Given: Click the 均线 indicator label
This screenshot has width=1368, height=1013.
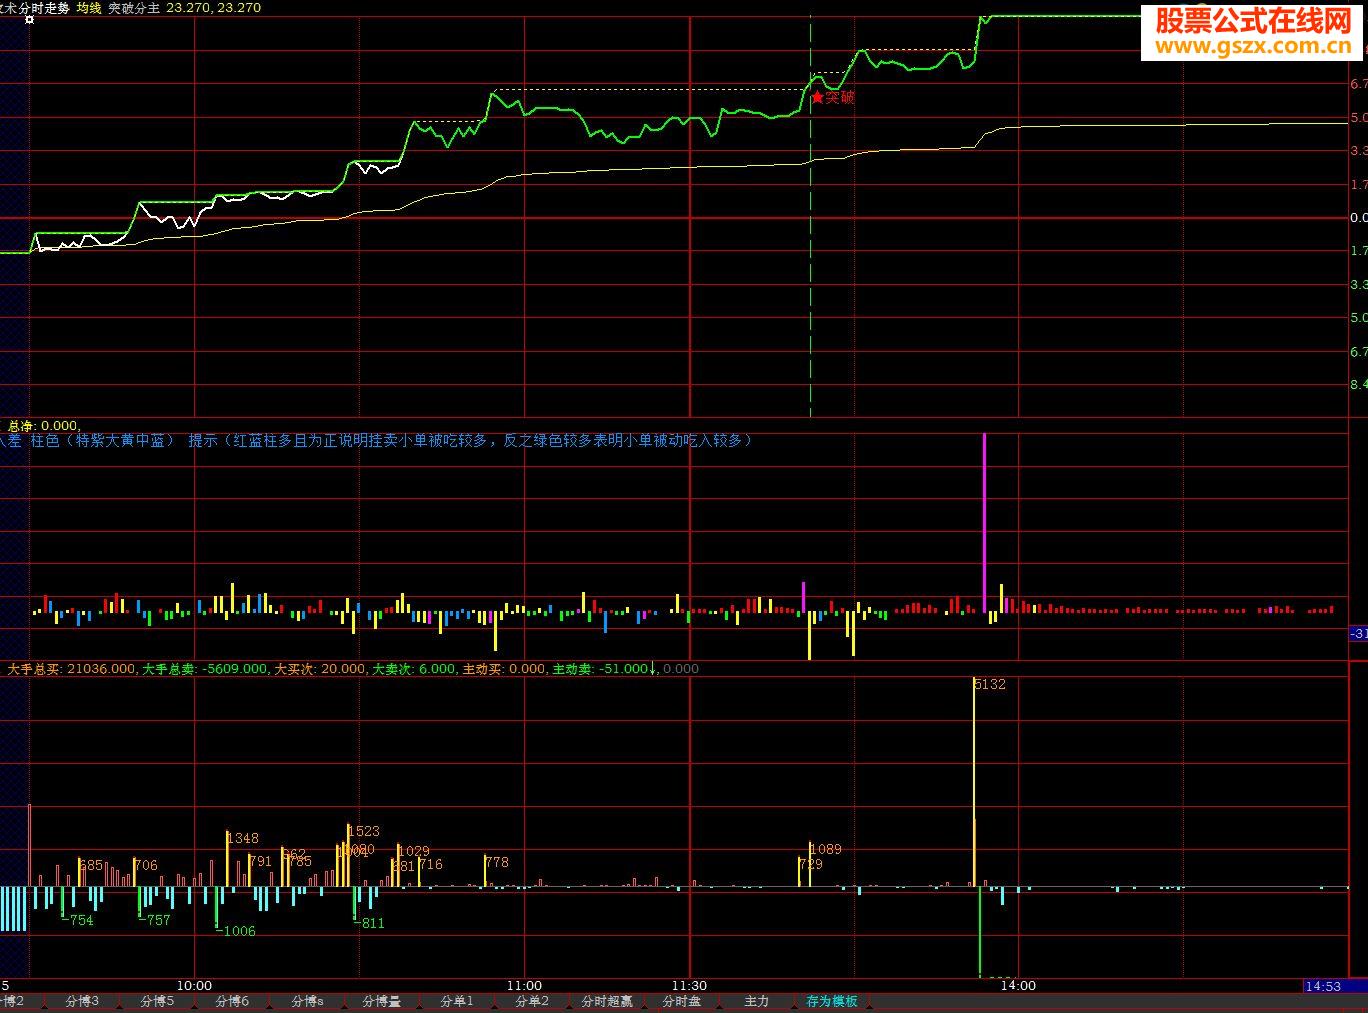Looking at the screenshot, I should [89, 7].
